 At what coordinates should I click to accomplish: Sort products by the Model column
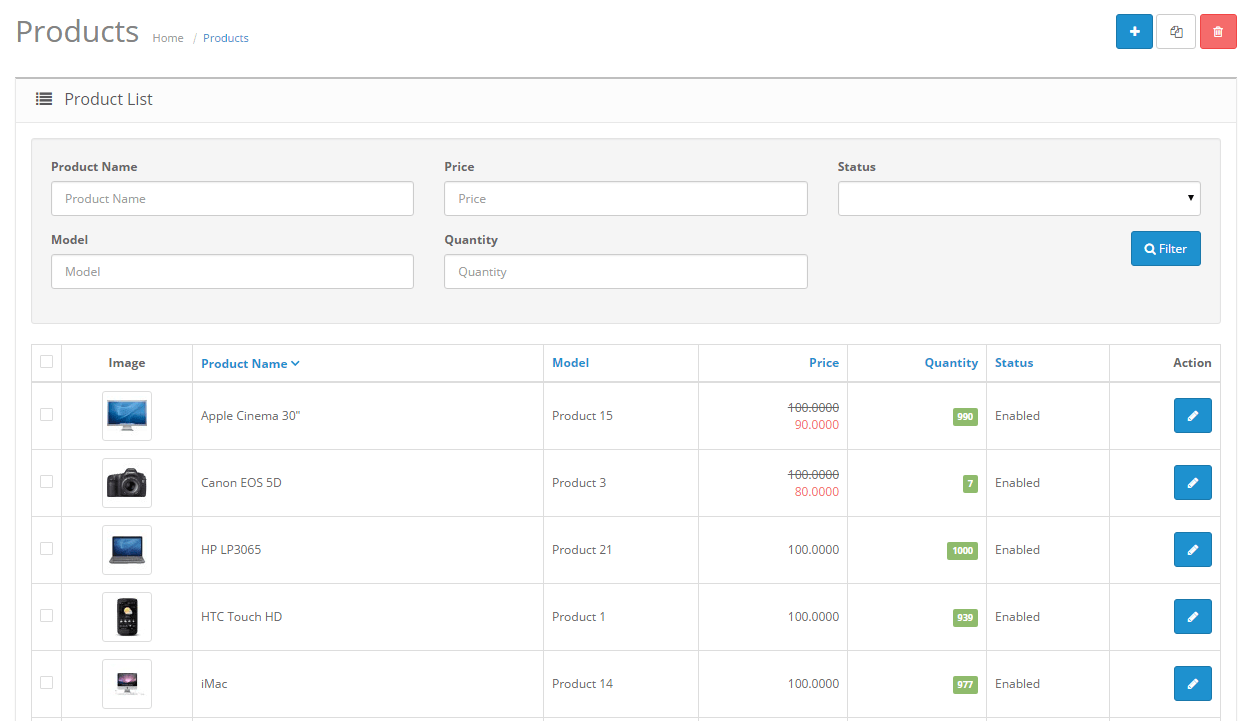point(570,362)
